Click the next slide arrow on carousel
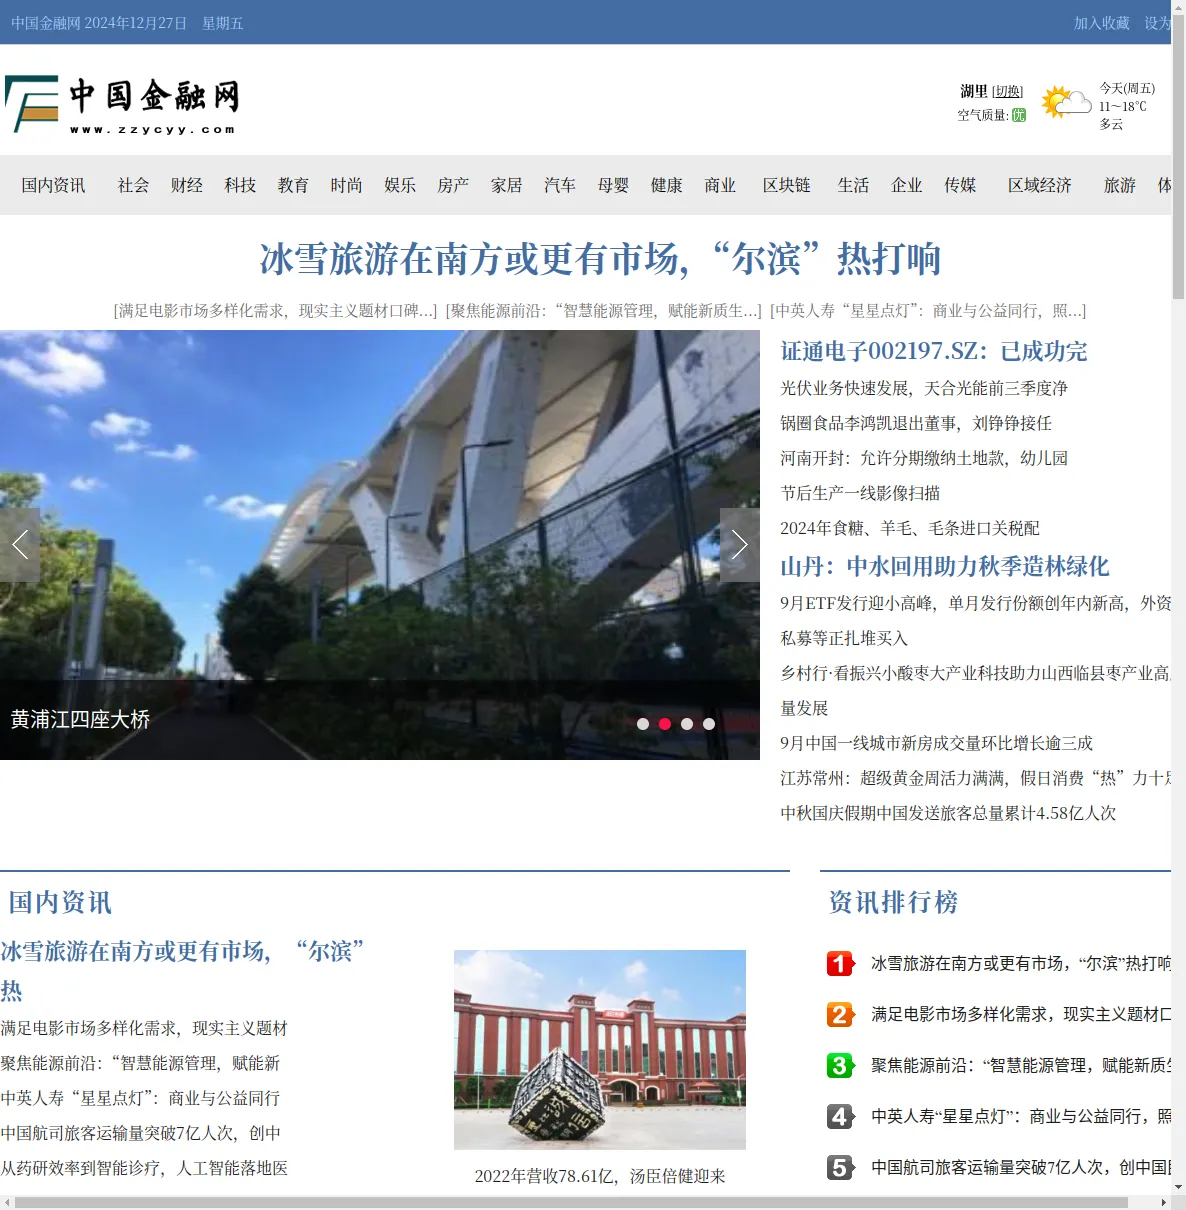1186x1210 pixels. click(740, 545)
